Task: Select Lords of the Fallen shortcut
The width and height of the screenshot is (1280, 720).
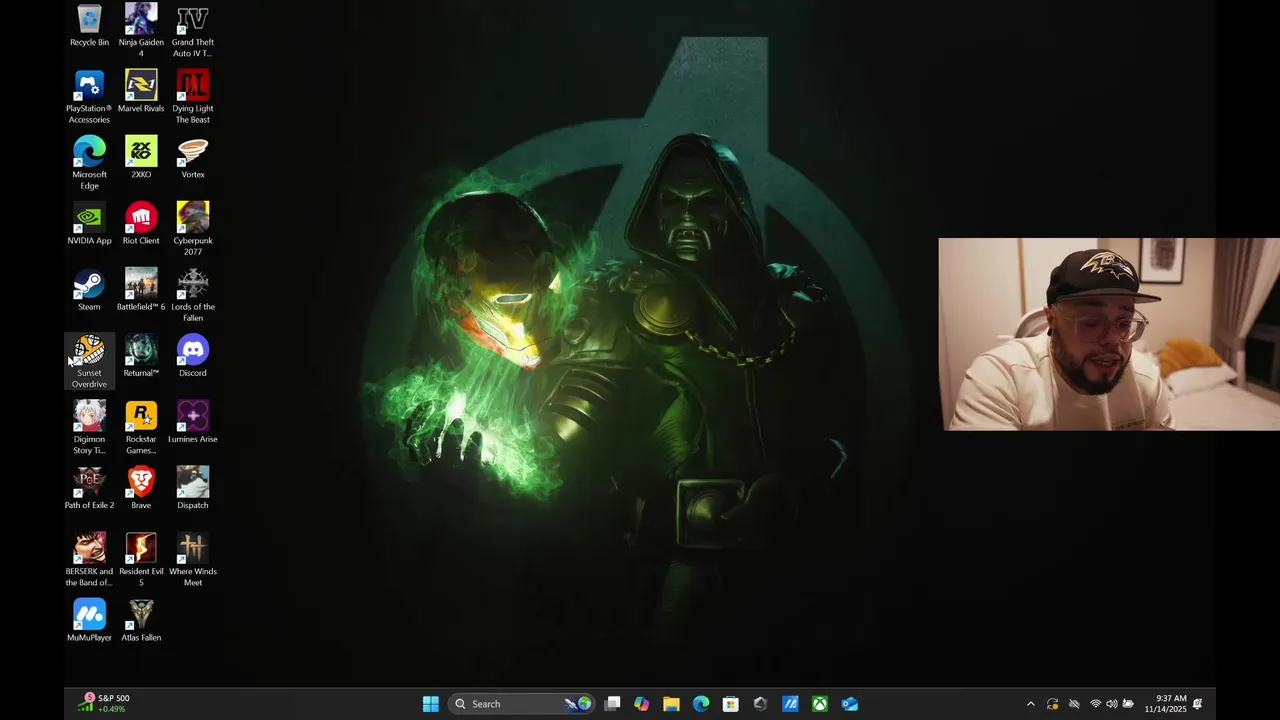Action: (193, 295)
